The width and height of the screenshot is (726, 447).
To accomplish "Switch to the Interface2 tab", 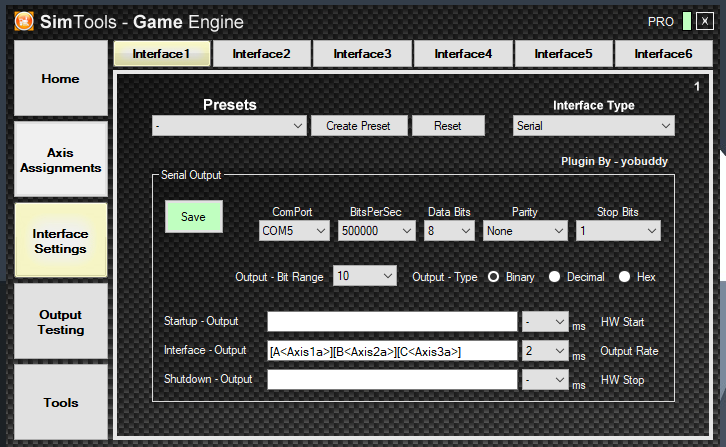I will click(x=262, y=54).
